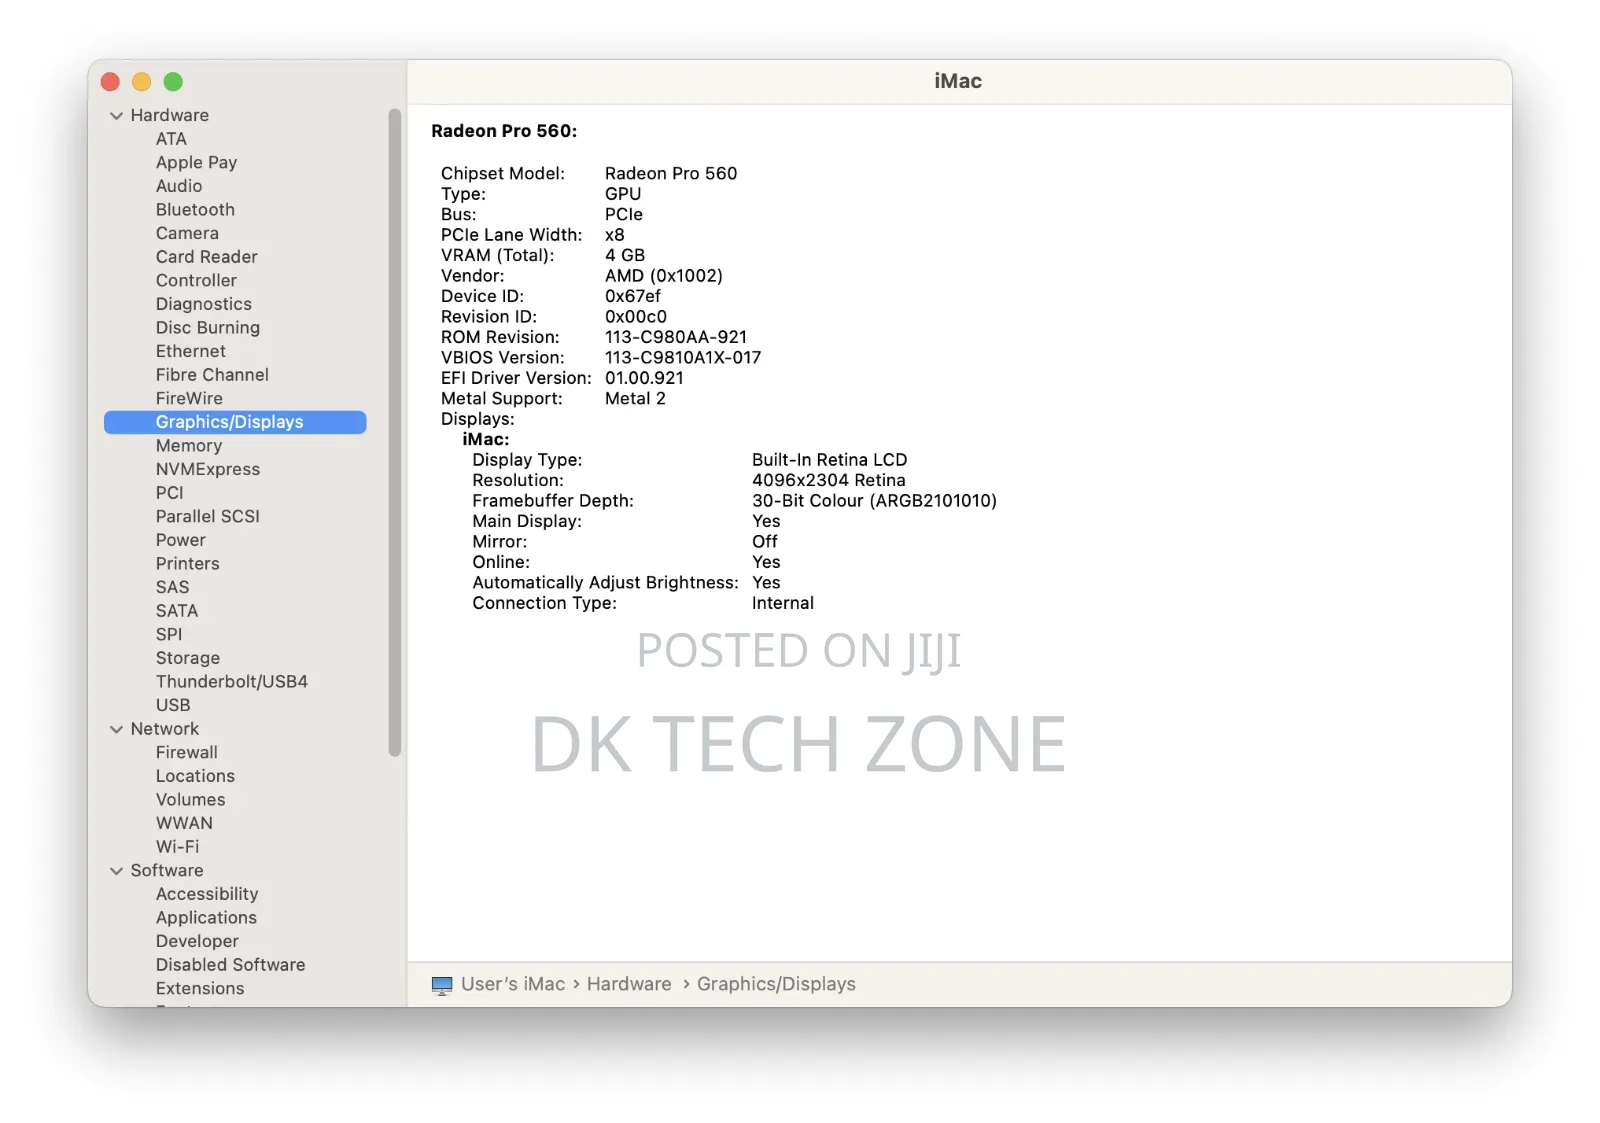1600x1123 pixels.
Task: Select USB in the sidebar
Action: [x=172, y=705]
